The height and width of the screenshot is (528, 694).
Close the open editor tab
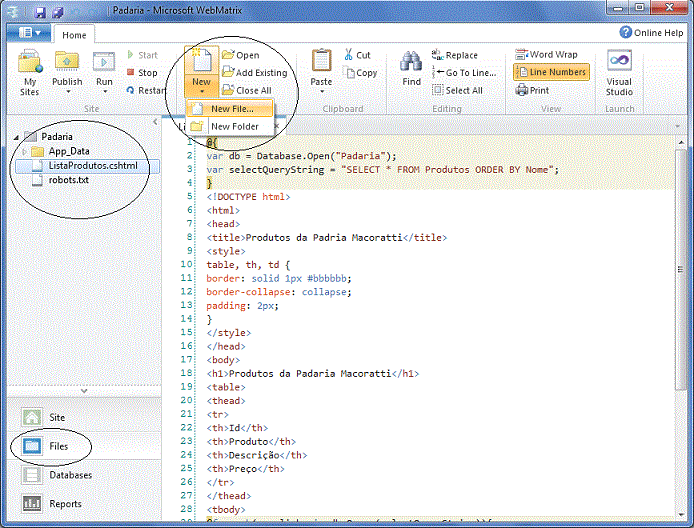point(277,126)
